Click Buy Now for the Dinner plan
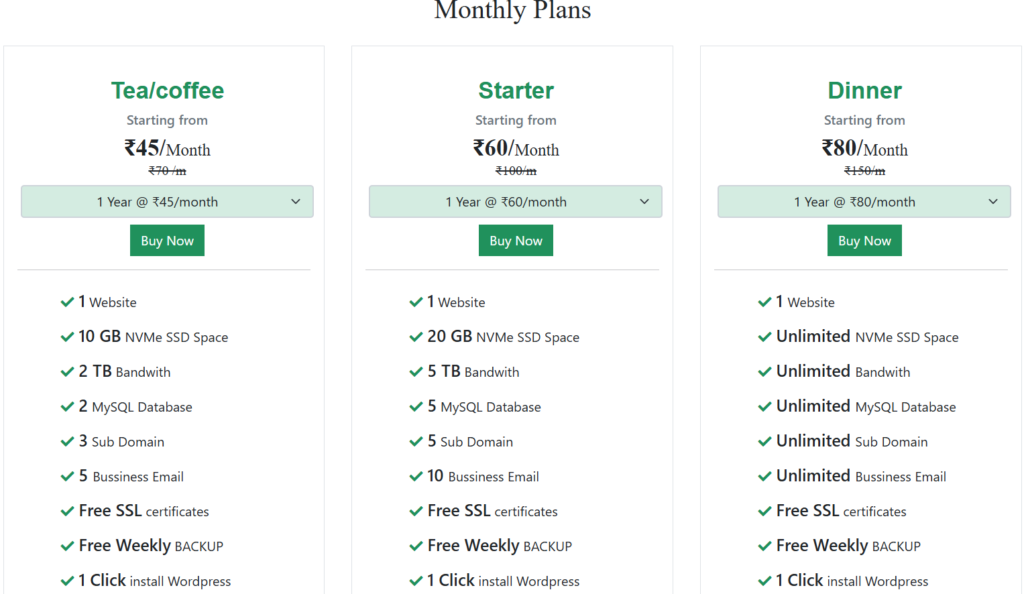The width and height of the screenshot is (1024, 594). pos(863,240)
